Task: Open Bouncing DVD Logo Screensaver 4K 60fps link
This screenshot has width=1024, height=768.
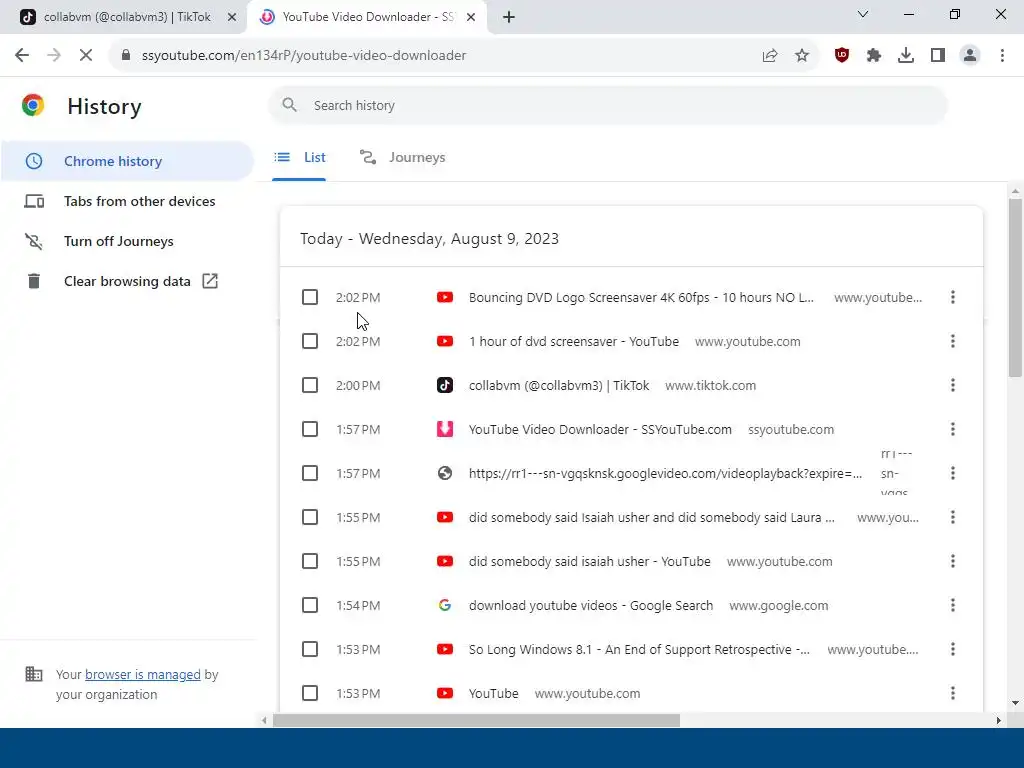Action: (x=641, y=298)
